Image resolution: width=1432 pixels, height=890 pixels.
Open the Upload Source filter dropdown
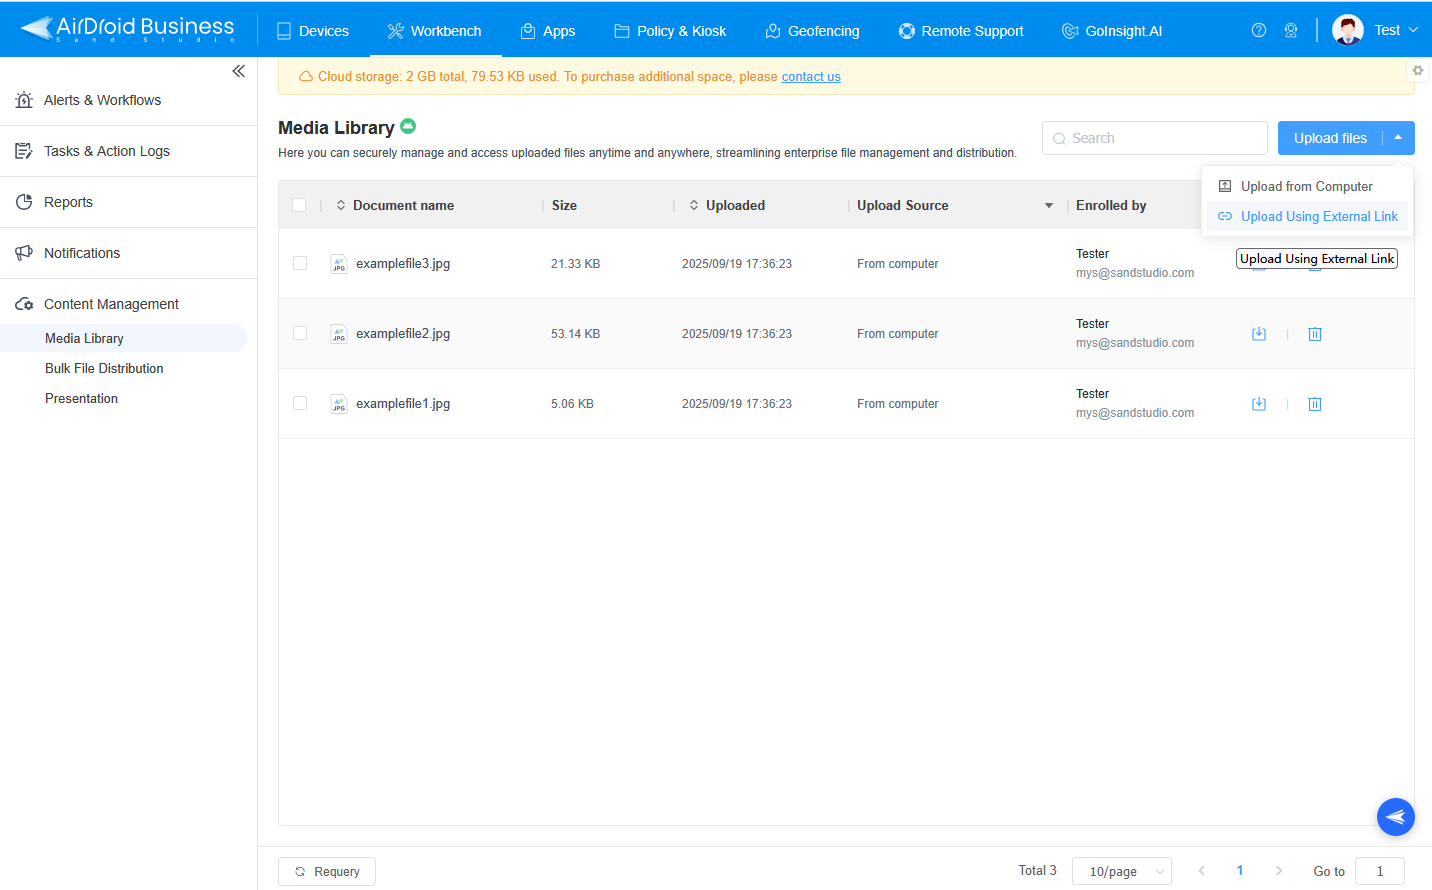click(1048, 205)
